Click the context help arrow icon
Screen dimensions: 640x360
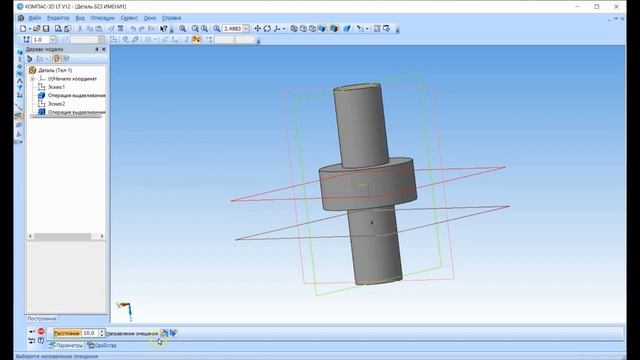pyautogui.click(x=163, y=29)
